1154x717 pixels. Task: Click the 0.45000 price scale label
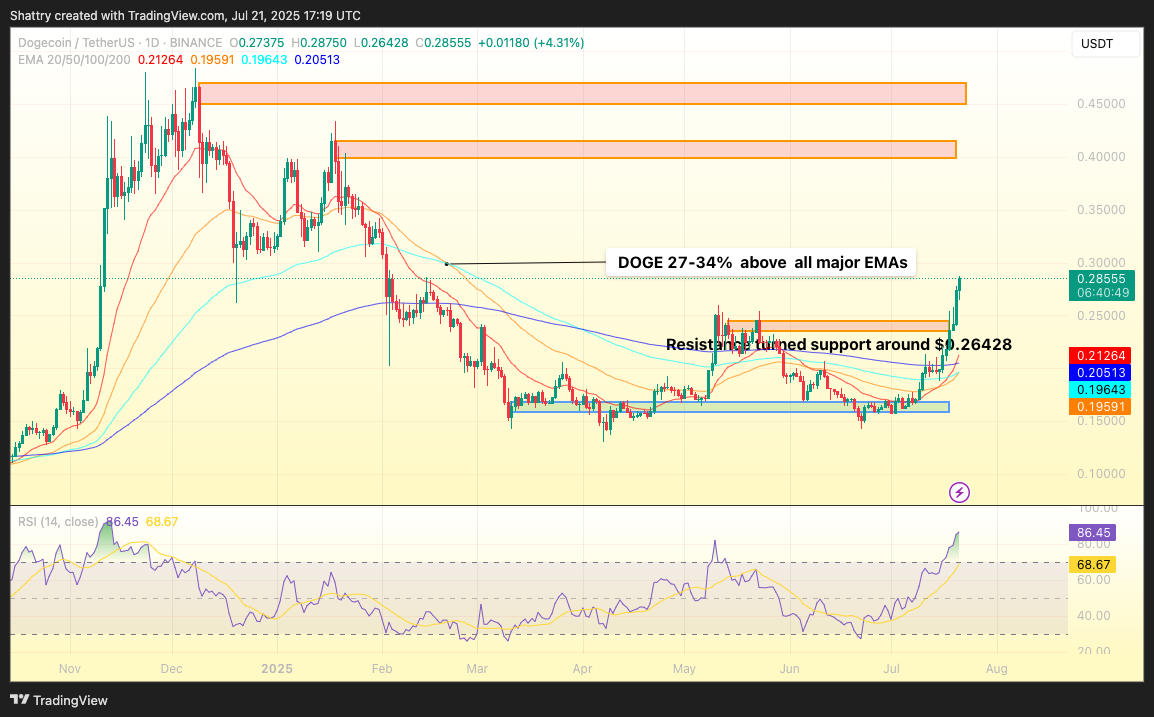pos(1101,104)
